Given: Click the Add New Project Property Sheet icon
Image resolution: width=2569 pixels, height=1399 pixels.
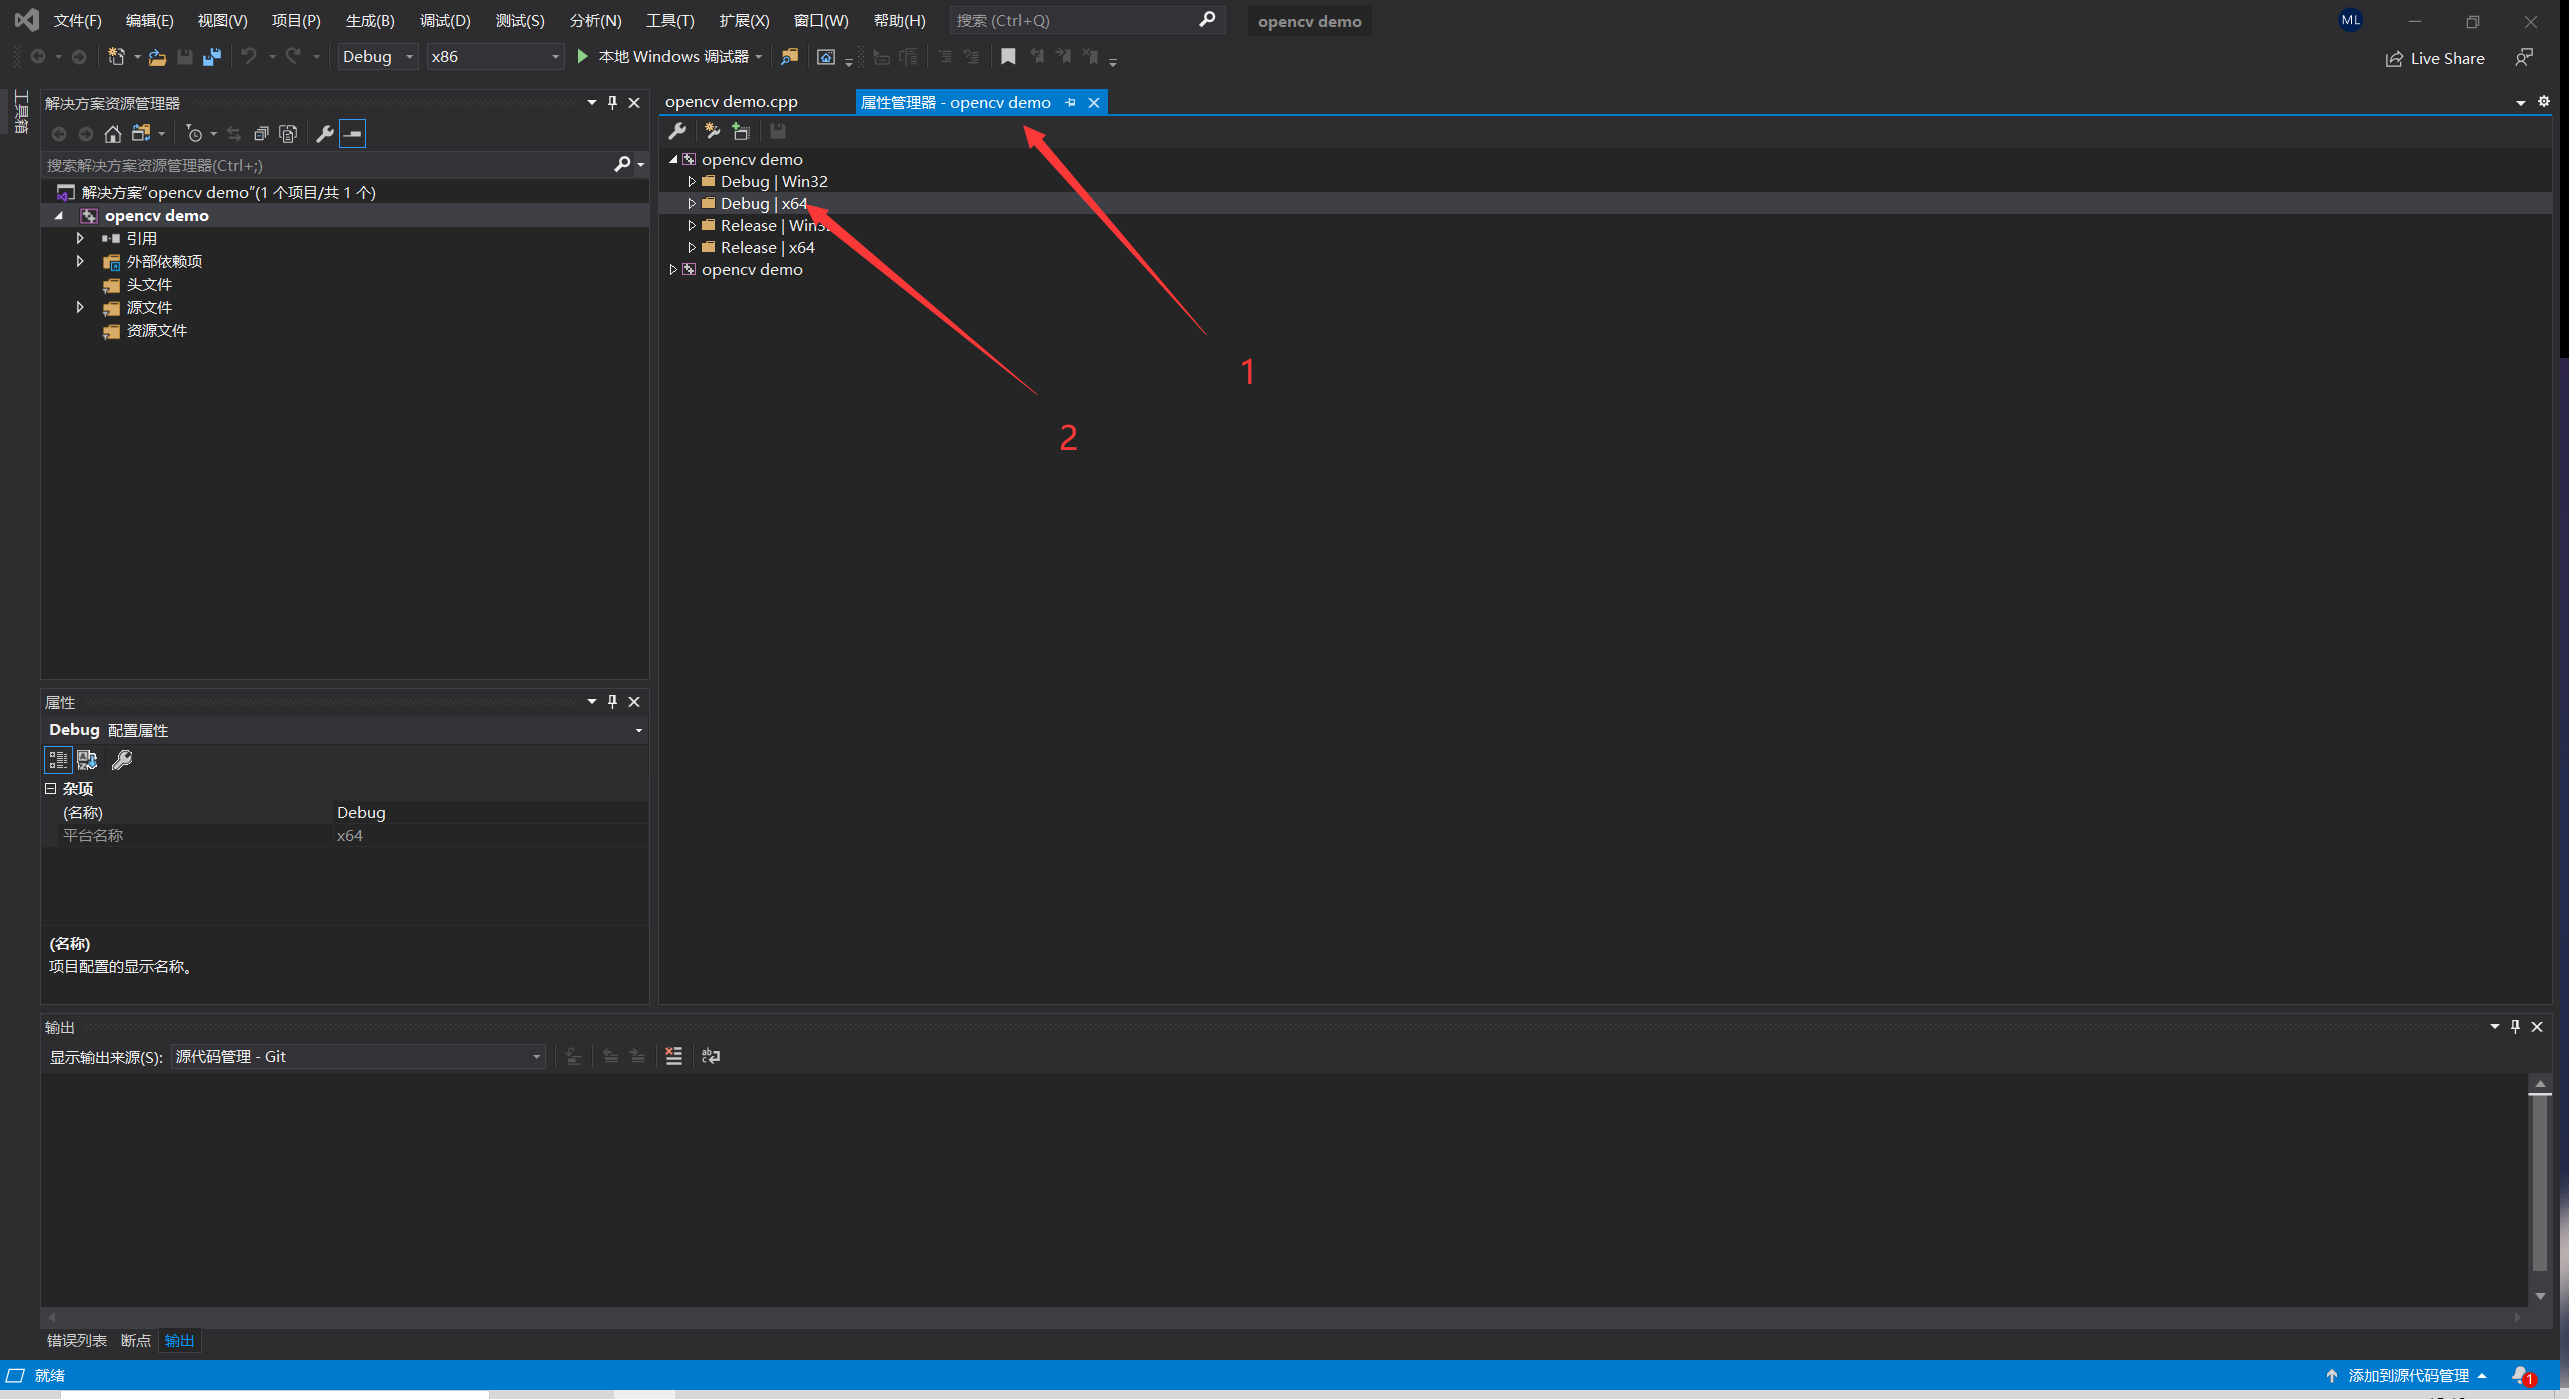Looking at the screenshot, I should tap(742, 131).
